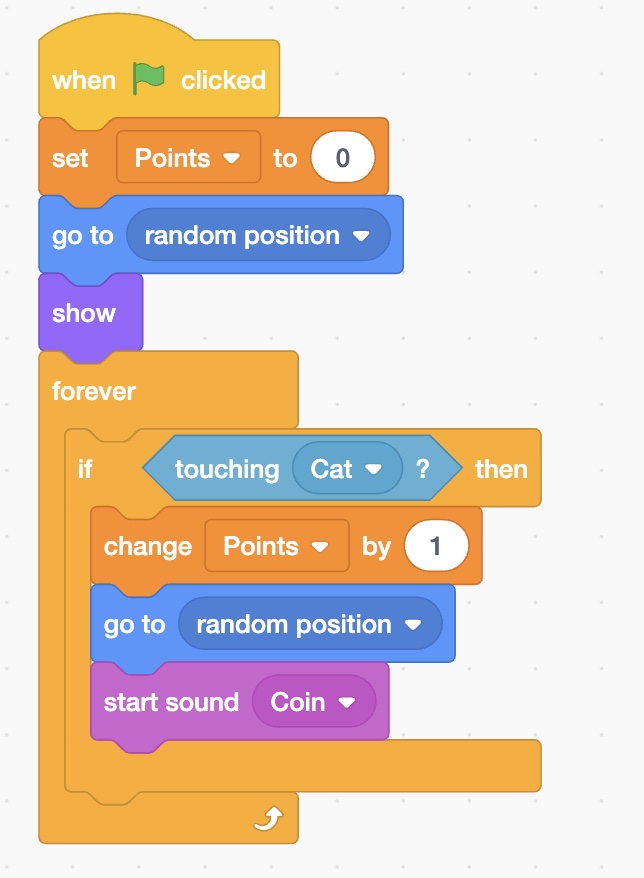
Task: Select the if block by its 'if' label
Action: 85,469
